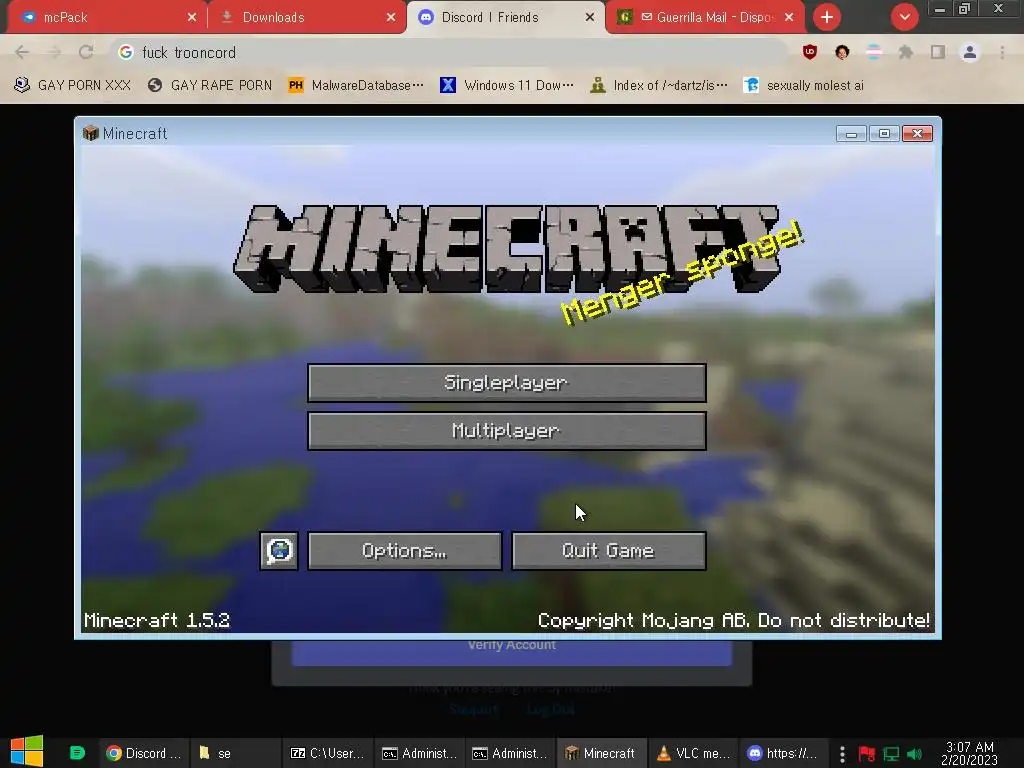Expand the tab search dropdown chevron

904,18
